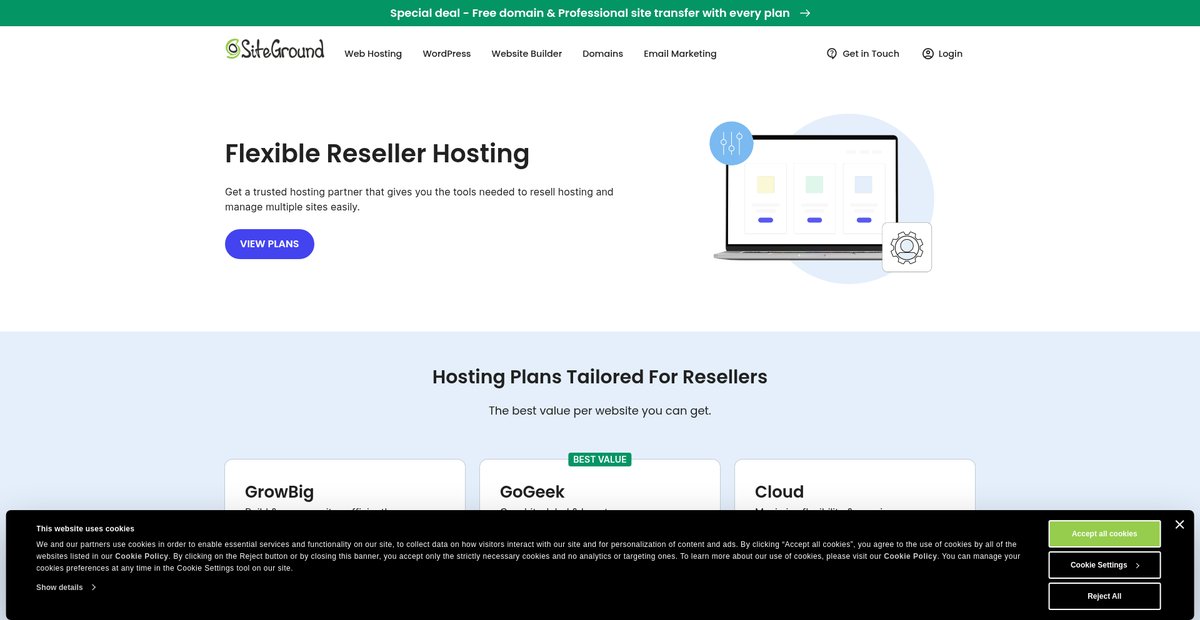Click the Get in Touch link
The width and height of the screenshot is (1200, 620).
click(863, 54)
